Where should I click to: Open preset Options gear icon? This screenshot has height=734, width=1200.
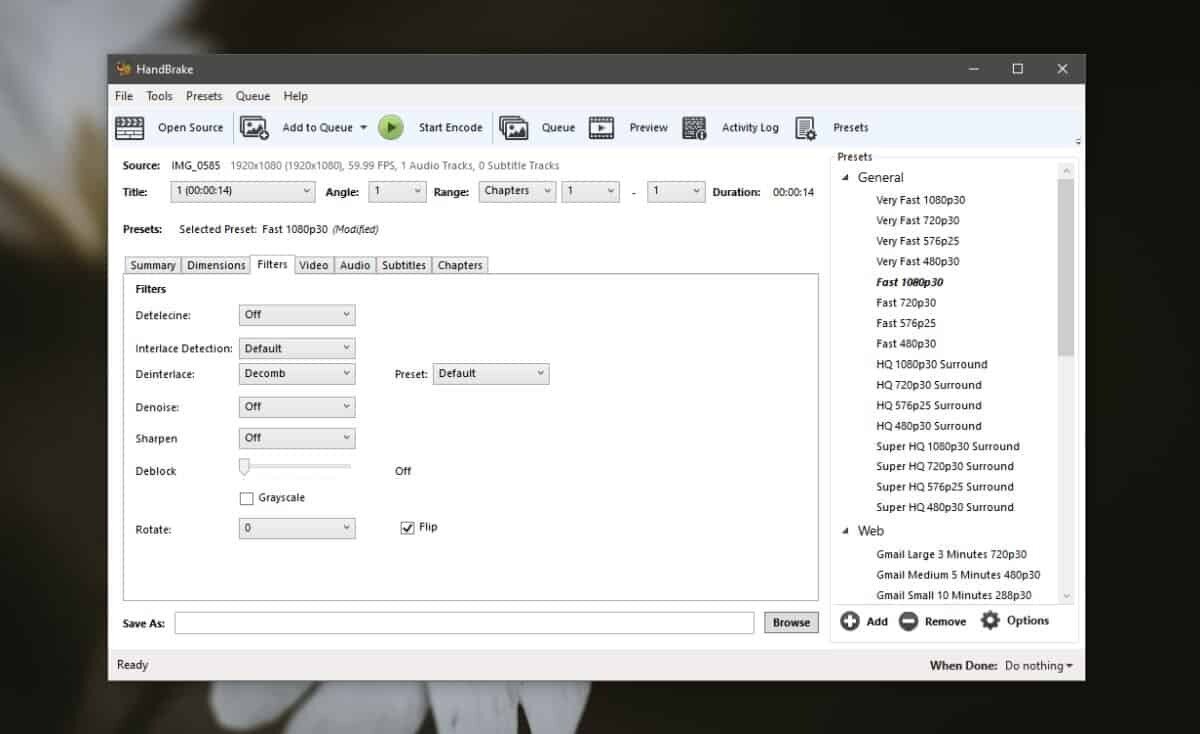990,621
